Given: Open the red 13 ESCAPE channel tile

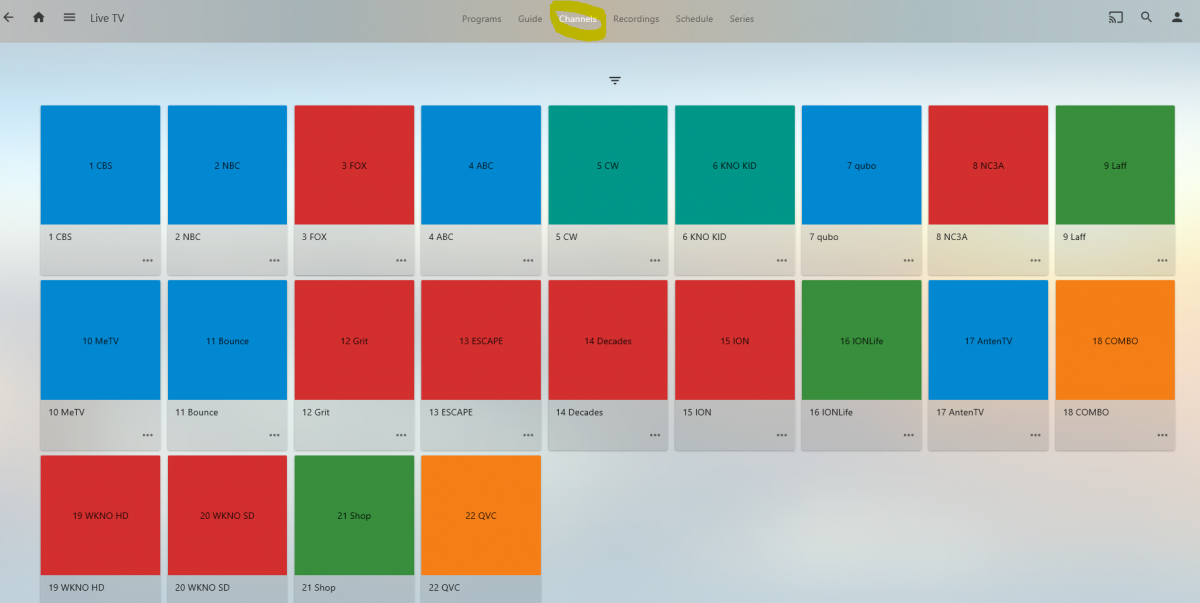Looking at the screenshot, I should coord(481,340).
